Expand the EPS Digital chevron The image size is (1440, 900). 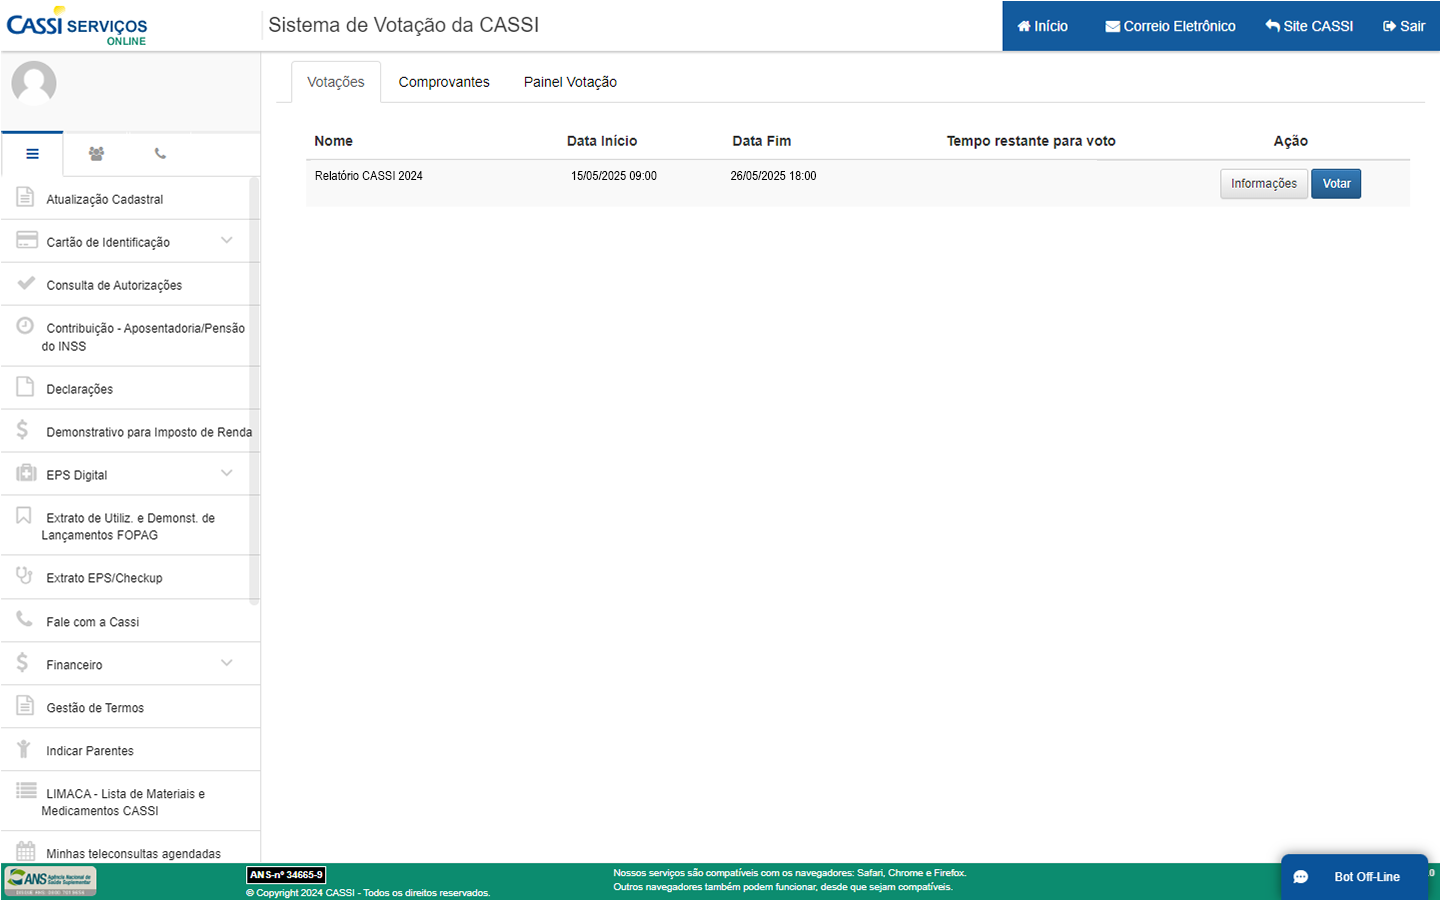pyautogui.click(x=227, y=473)
